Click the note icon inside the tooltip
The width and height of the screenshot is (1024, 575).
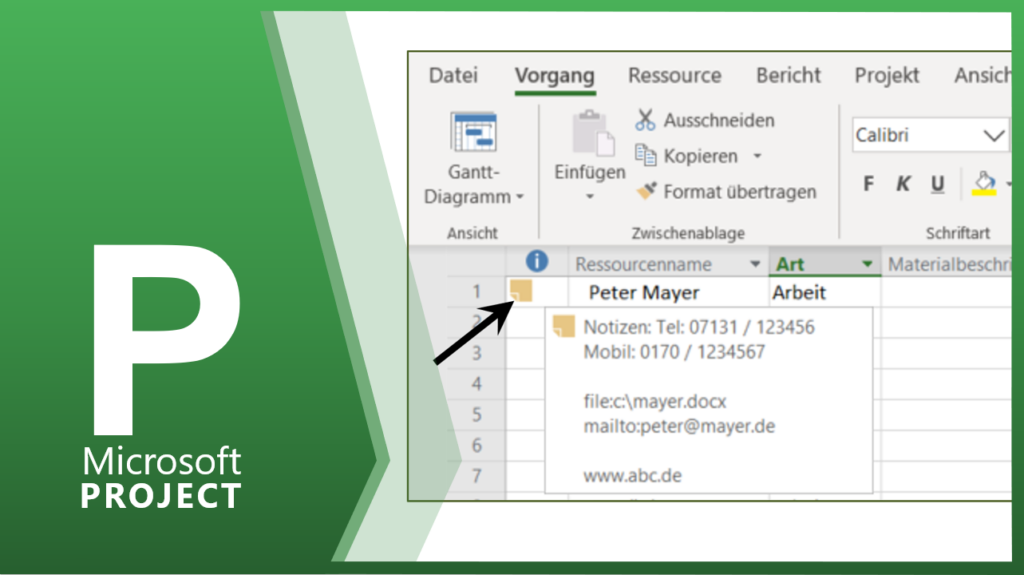pyautogui.click(x=564, y=326)
